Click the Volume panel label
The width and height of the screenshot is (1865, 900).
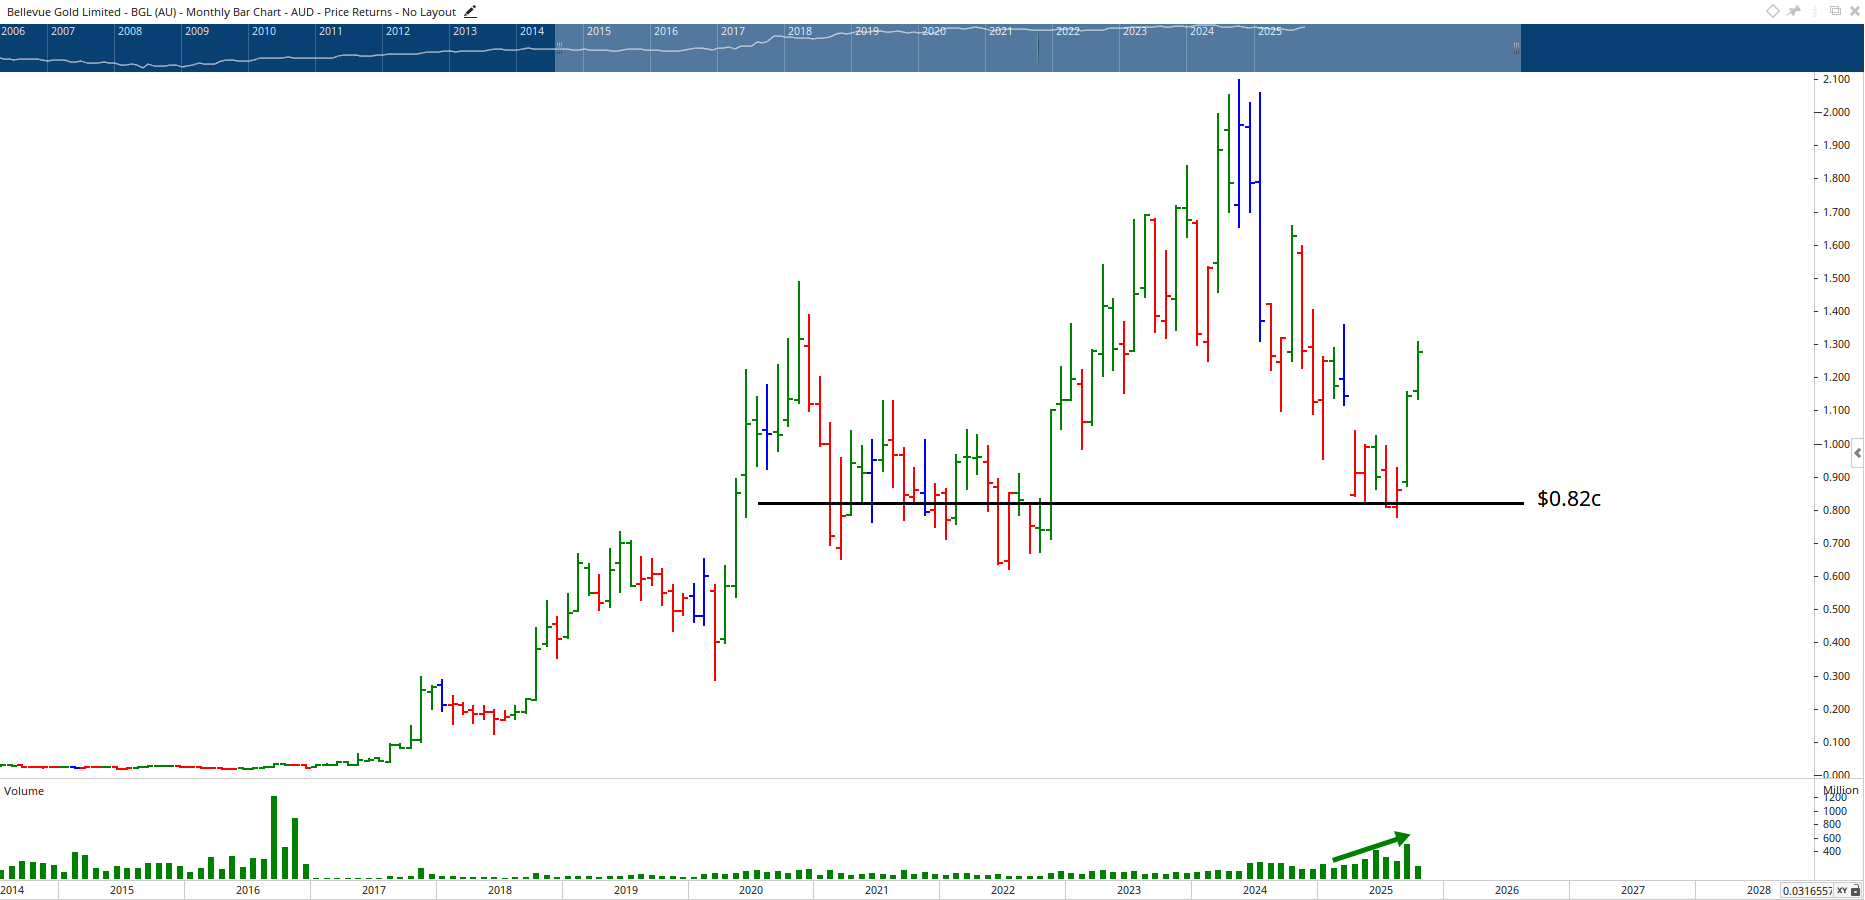click(24, 791)
